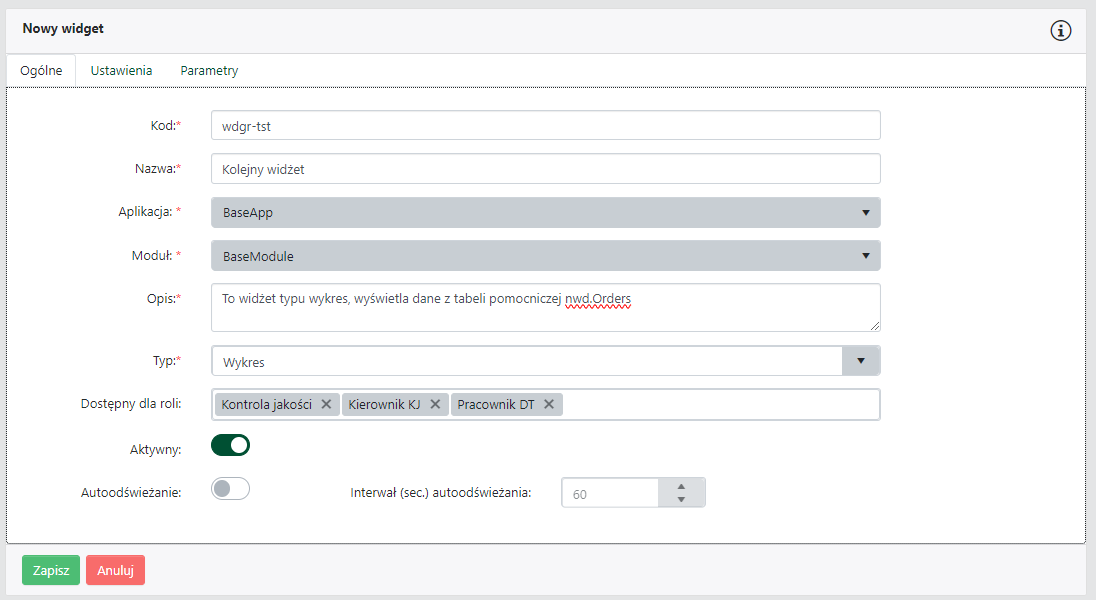Open the Parametry tab
This screenshot has height=600, width=1096.
pos(209,71)
